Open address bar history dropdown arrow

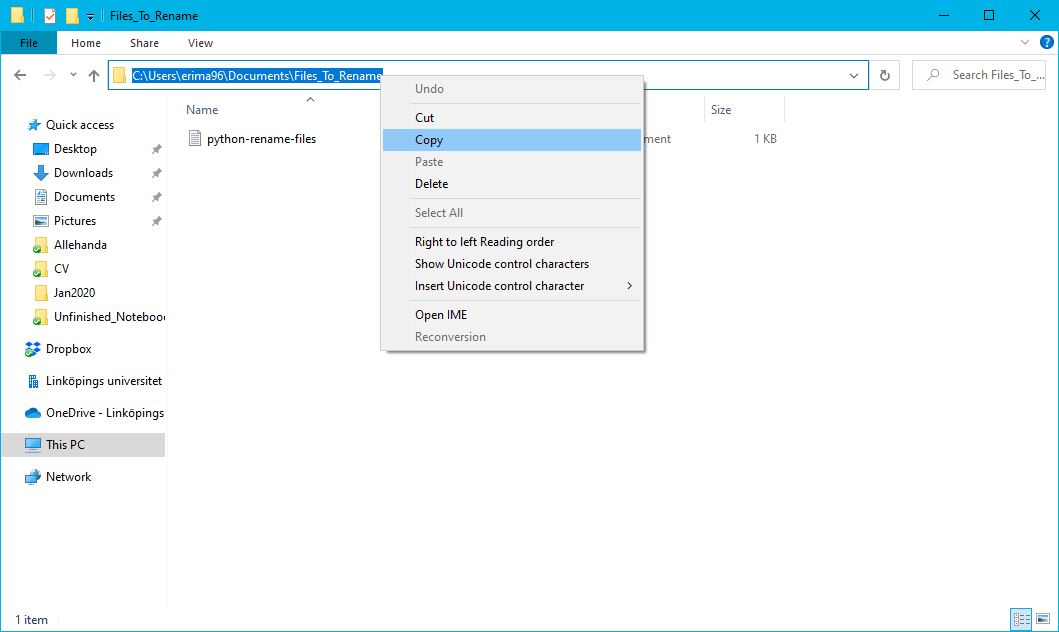coord(854,75)
